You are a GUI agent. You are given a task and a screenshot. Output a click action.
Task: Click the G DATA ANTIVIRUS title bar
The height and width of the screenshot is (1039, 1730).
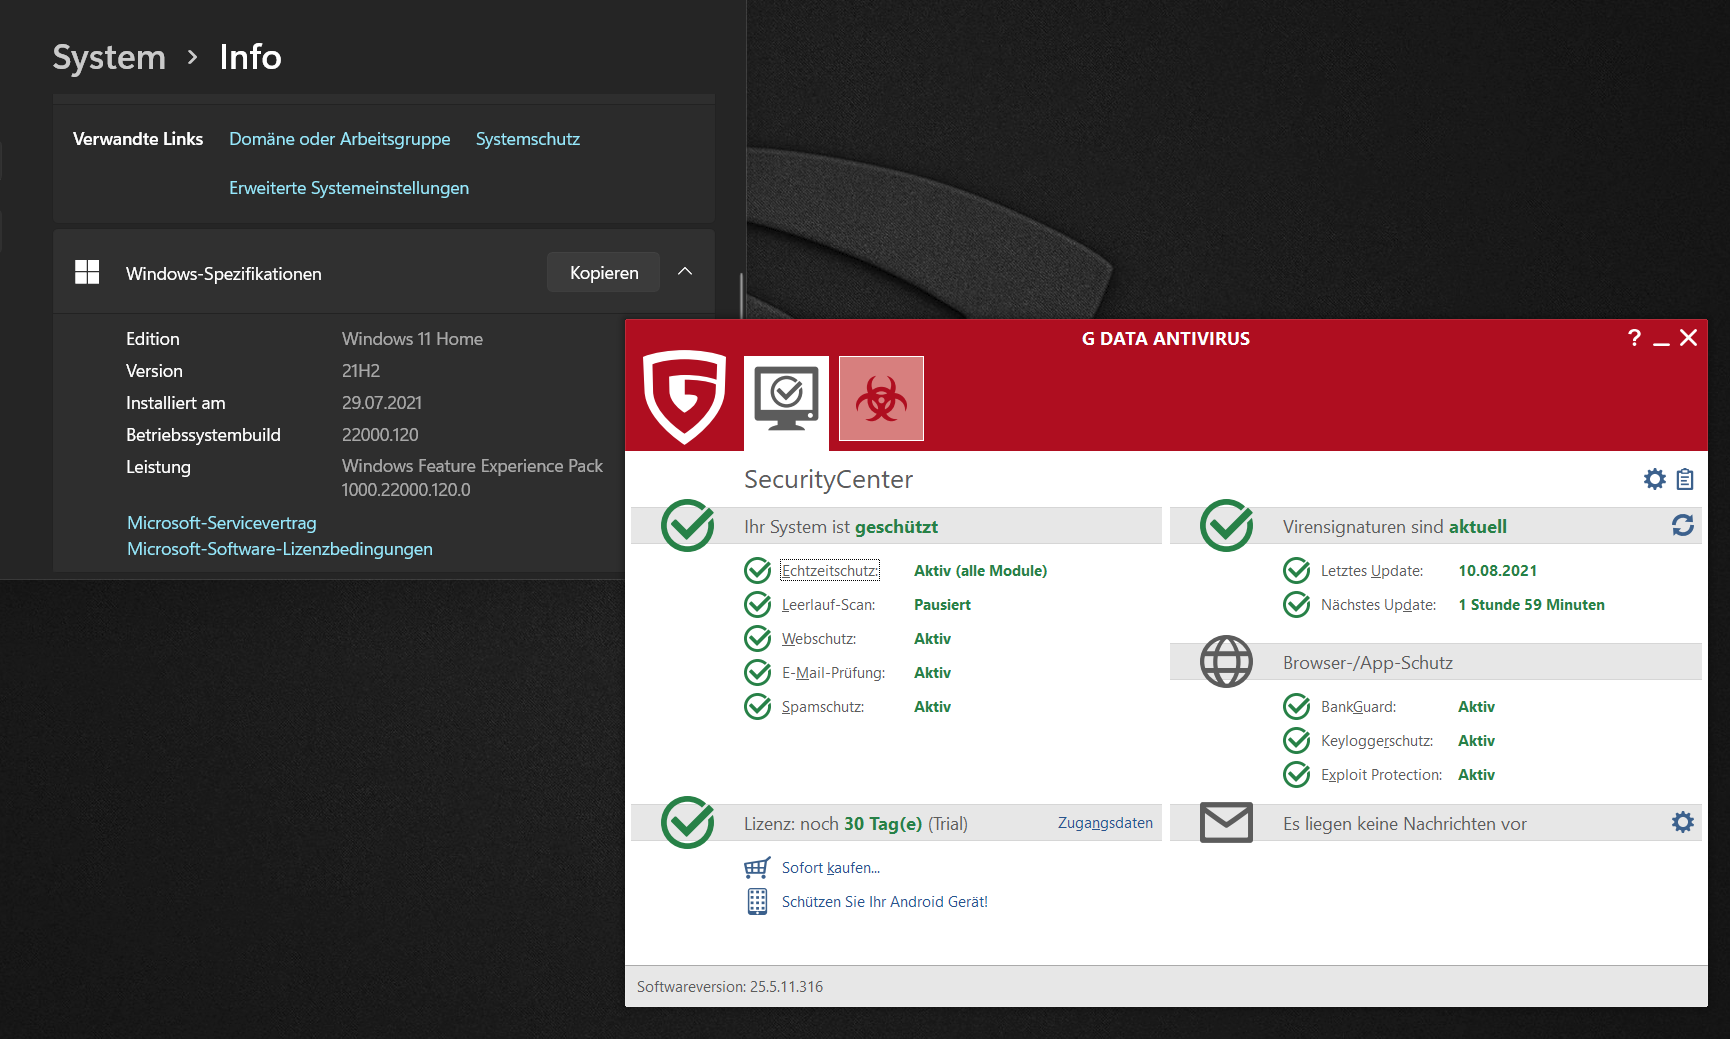pos(1165,338)
